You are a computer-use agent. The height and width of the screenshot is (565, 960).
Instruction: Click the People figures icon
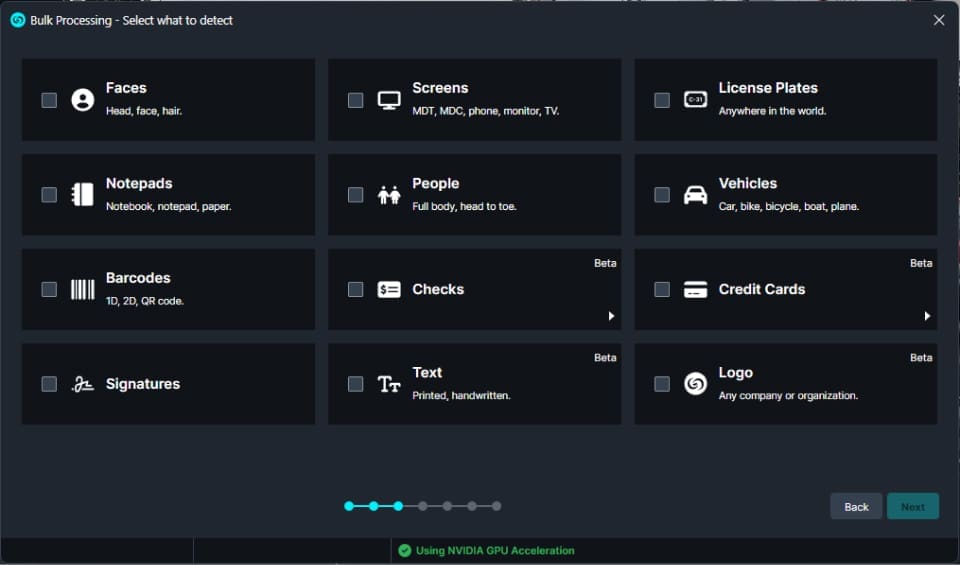point(389,195)
